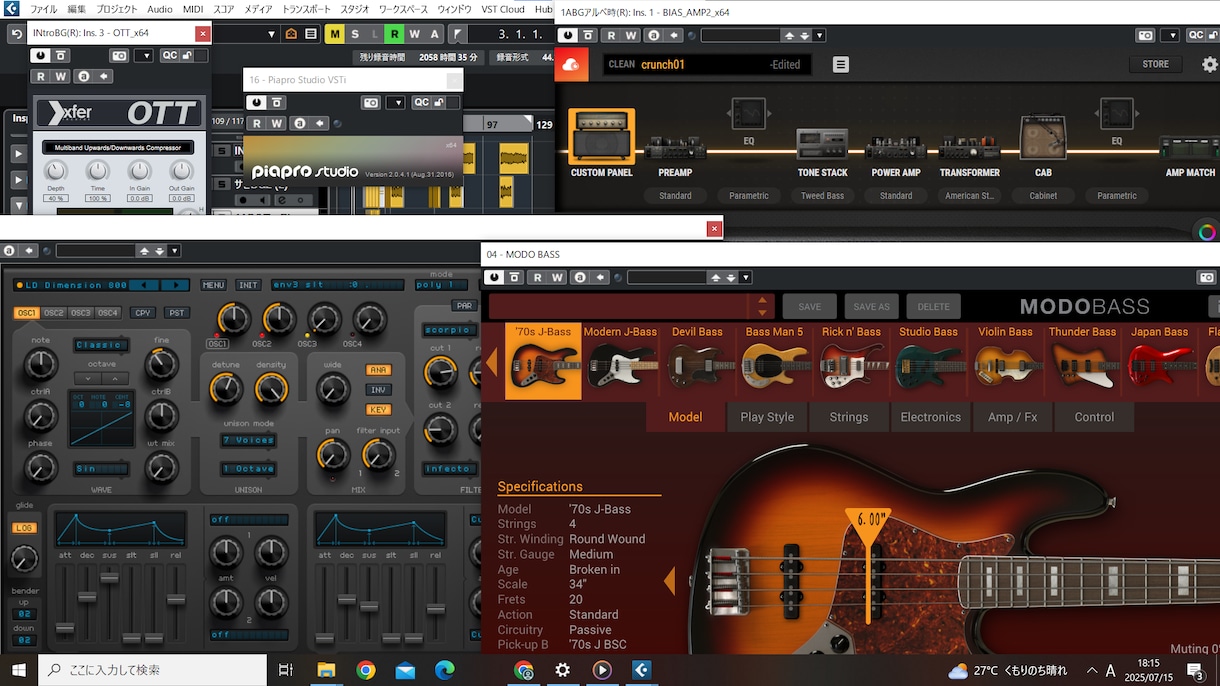Open the AMP MATCH module
This screenshot has height=686, width=1220.
coord(1190,150)
